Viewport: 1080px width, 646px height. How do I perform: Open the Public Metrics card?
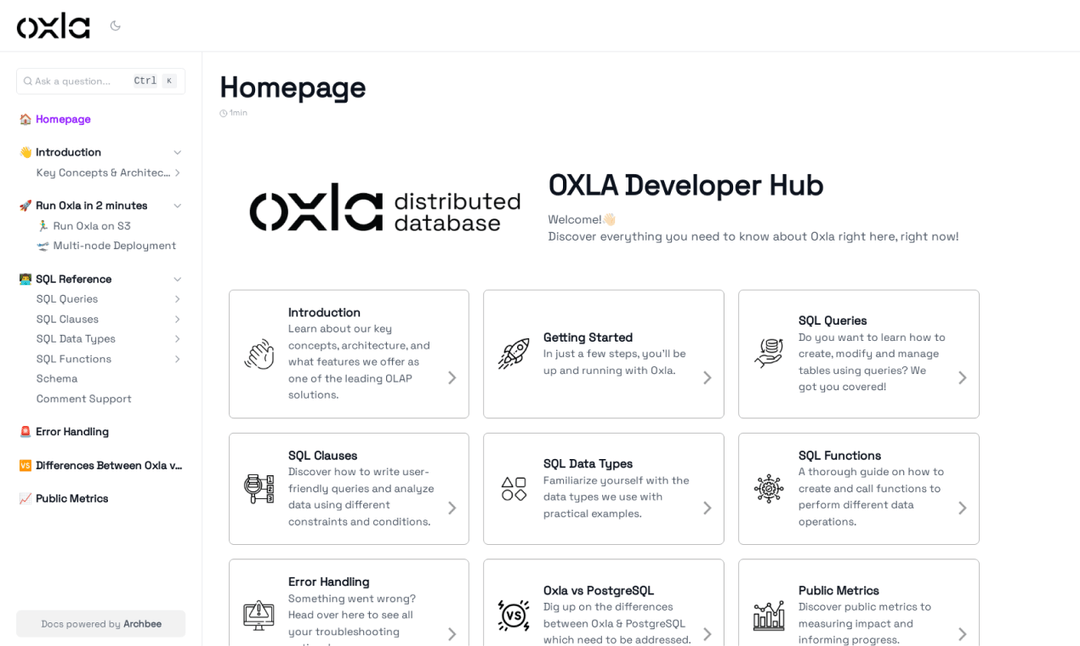pyautogui.click(x=859, y=603)
